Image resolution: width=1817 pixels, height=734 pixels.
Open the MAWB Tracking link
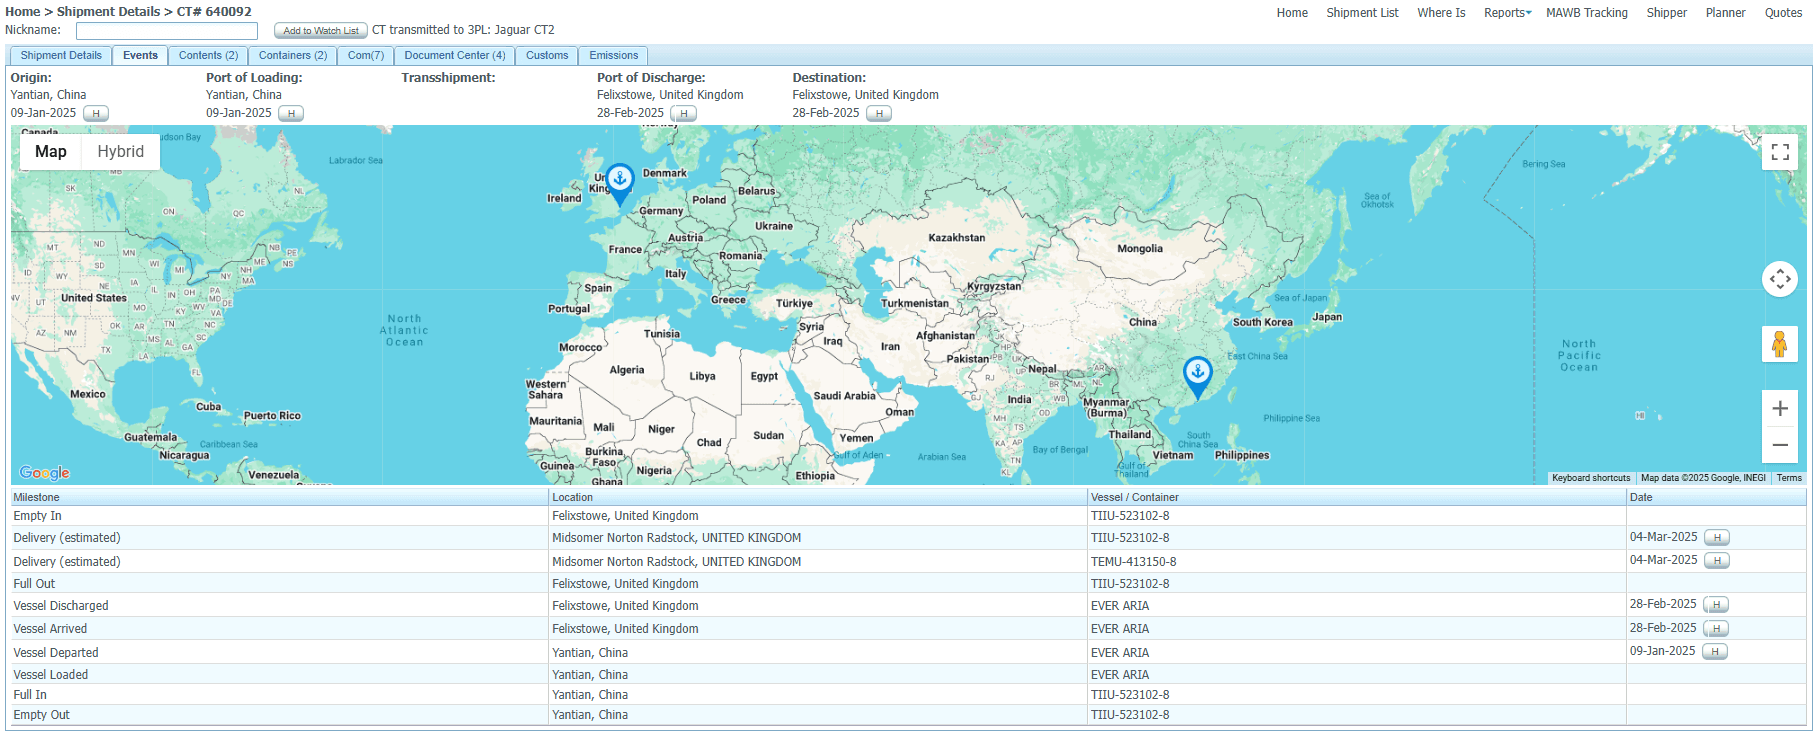[x=1586, y=13]
